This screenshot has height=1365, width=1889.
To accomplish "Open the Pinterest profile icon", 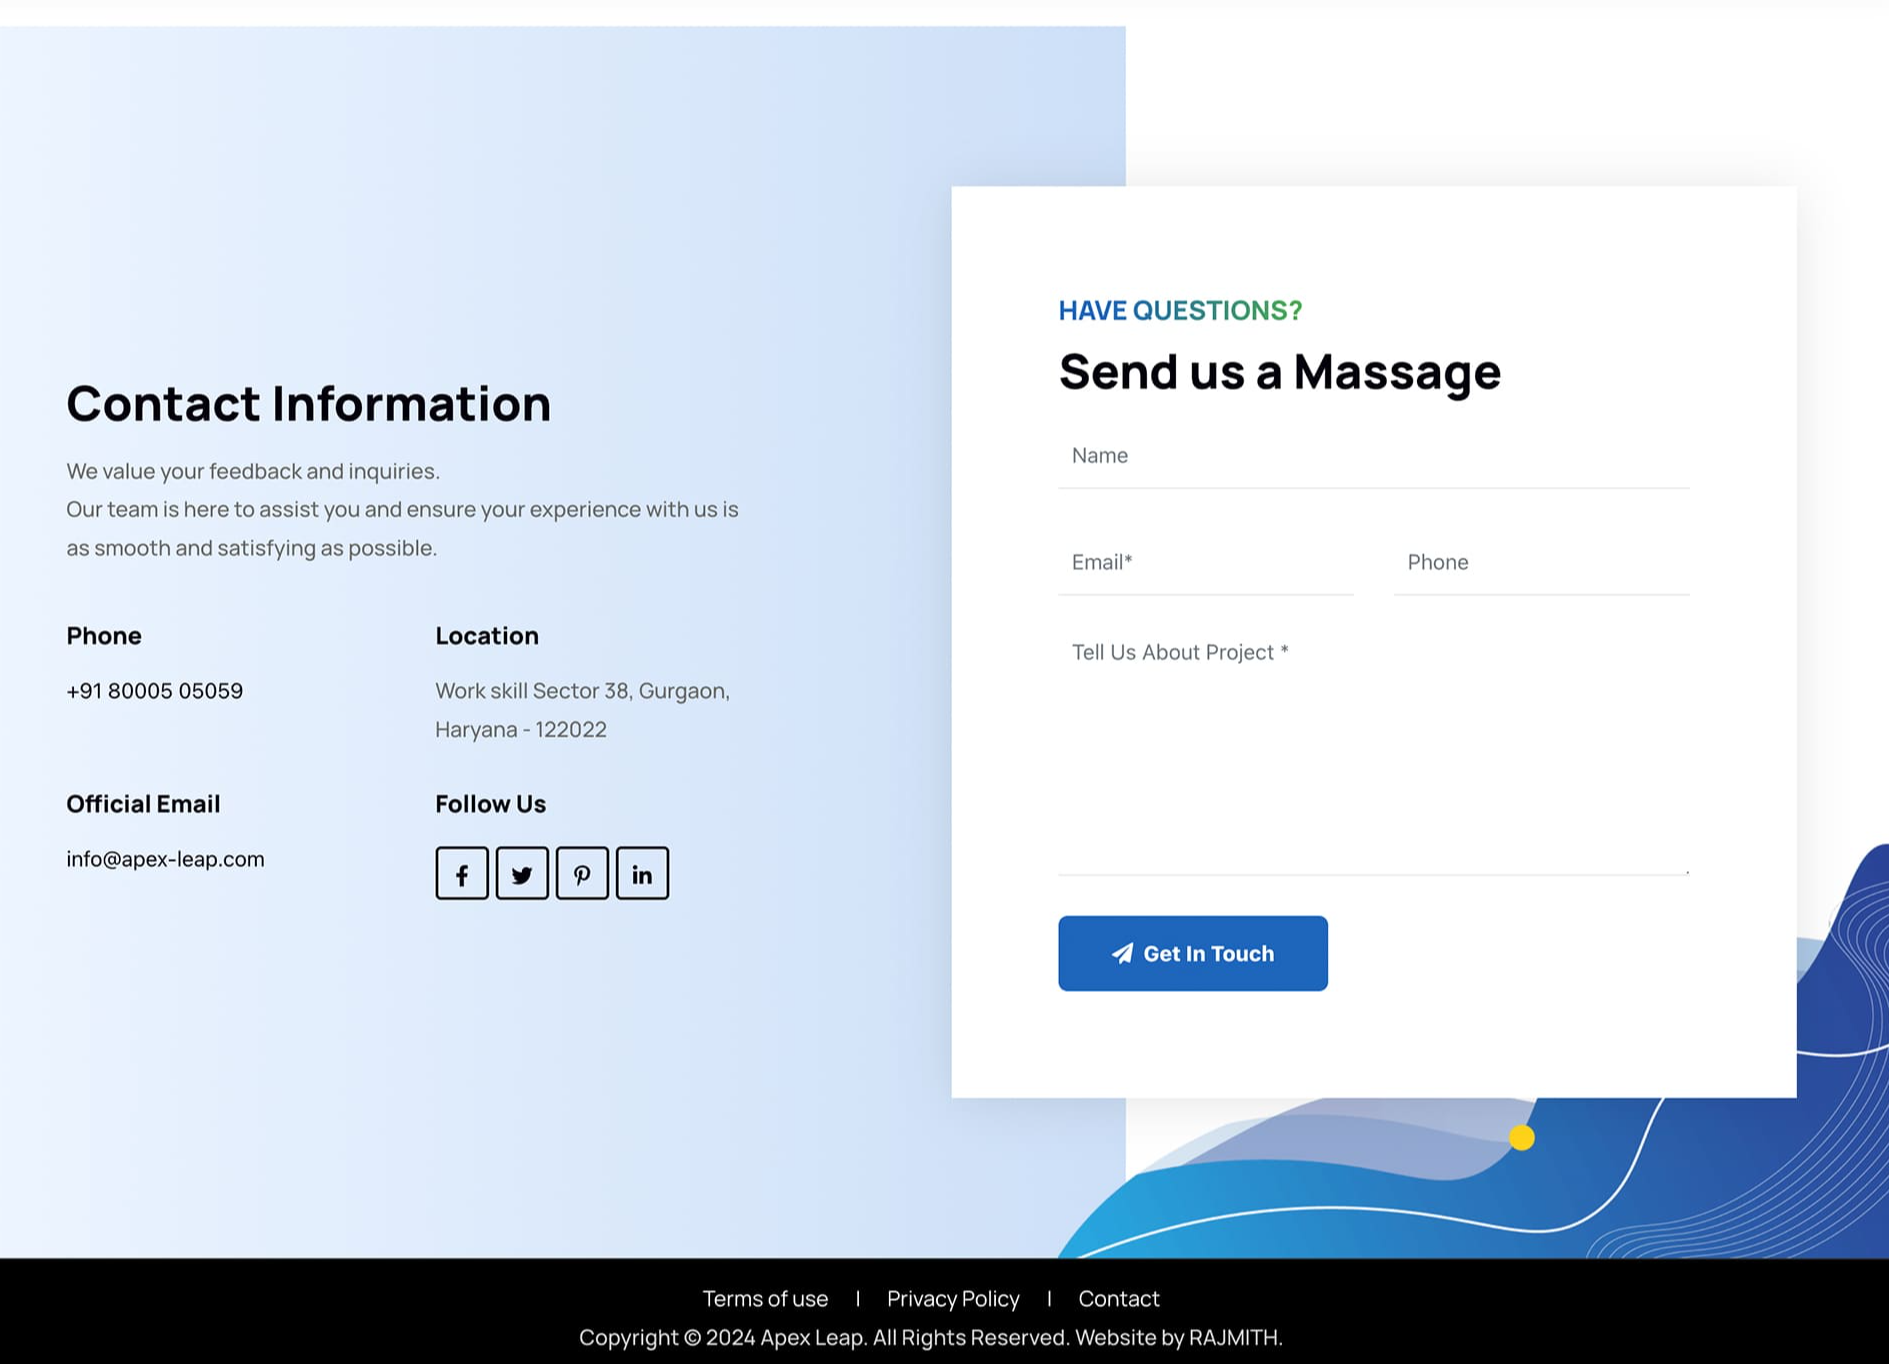I will point(582,874).
